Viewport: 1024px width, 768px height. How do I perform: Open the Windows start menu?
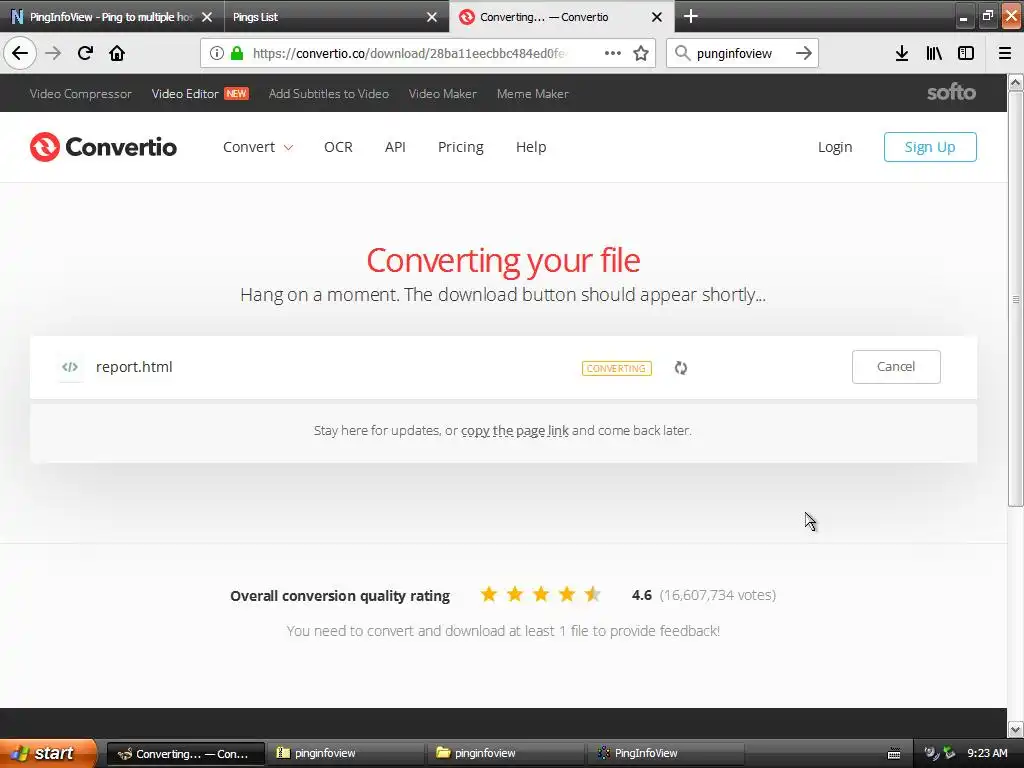pyautogui.click(x=47, y=754)
